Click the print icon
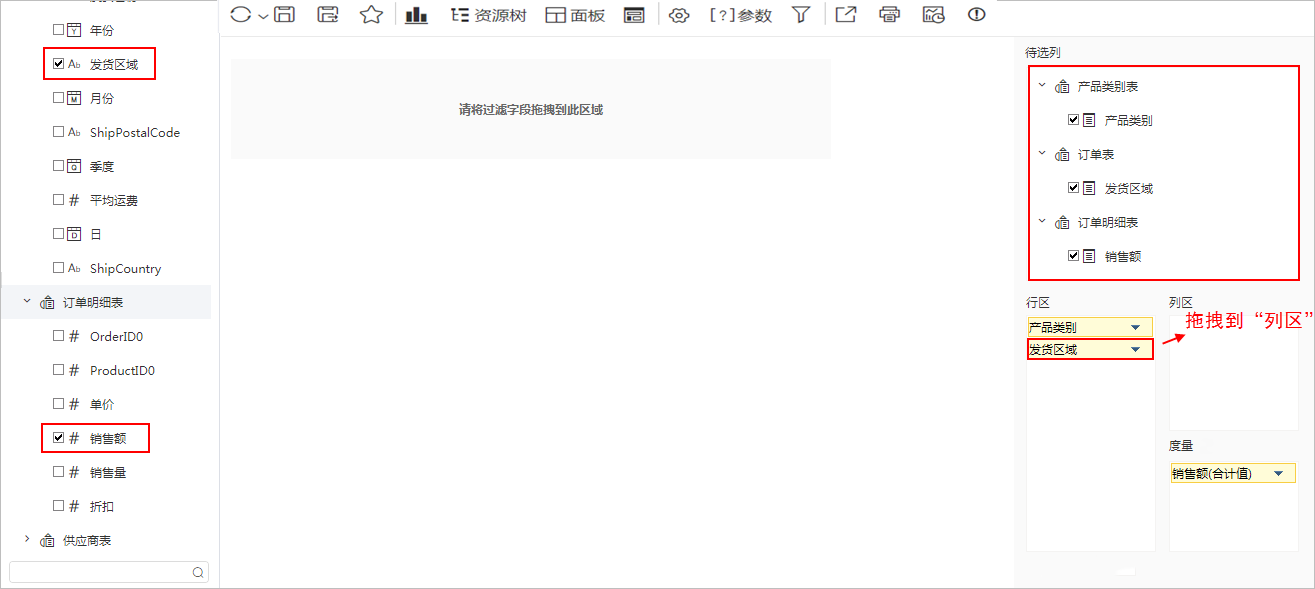This screenshot has width=1315, height=589. tap(889, 14)
